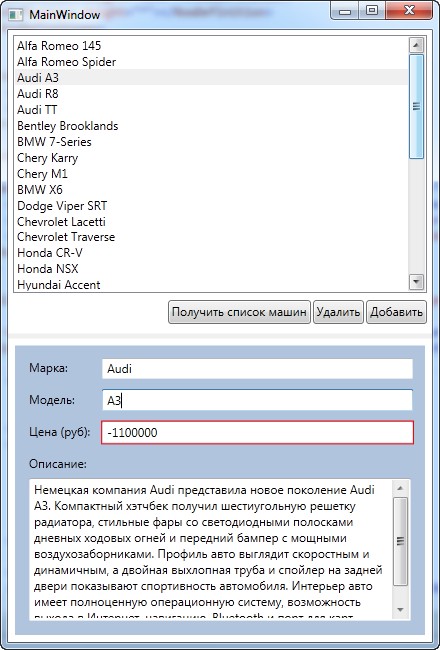Click the Получить список машин button
Image resolution: width=440 pixels, height=650 pixels.
[x=239, y=312]
